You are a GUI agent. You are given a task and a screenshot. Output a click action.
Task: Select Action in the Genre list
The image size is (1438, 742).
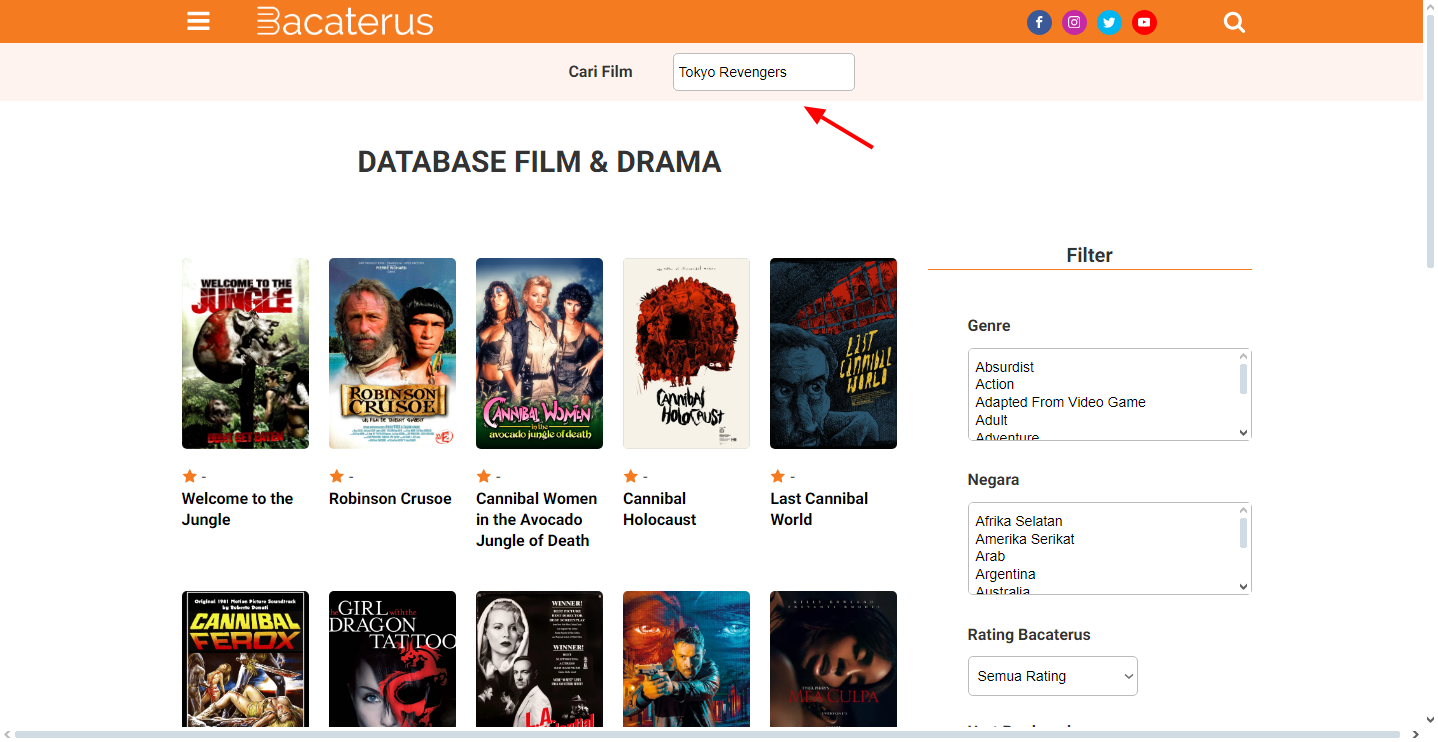pyautogui.click(x=995, y=384)
